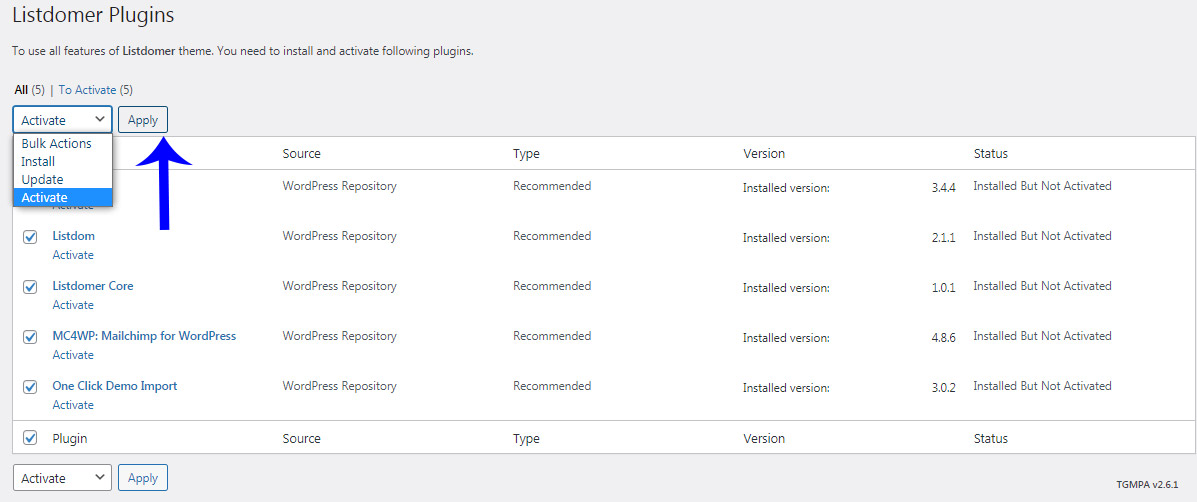The width and height of the screenshot is (1197, 502).
Task: Uncheck the MC4WP Mailchimp plugin checkbox
Action: (x=30, y=337)
